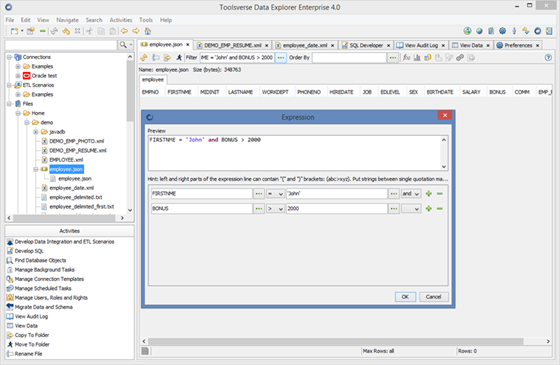Click the blue gear preferences icon top-right
The width and height of the screenshot is (560, 365).
(x=502, y=31)
